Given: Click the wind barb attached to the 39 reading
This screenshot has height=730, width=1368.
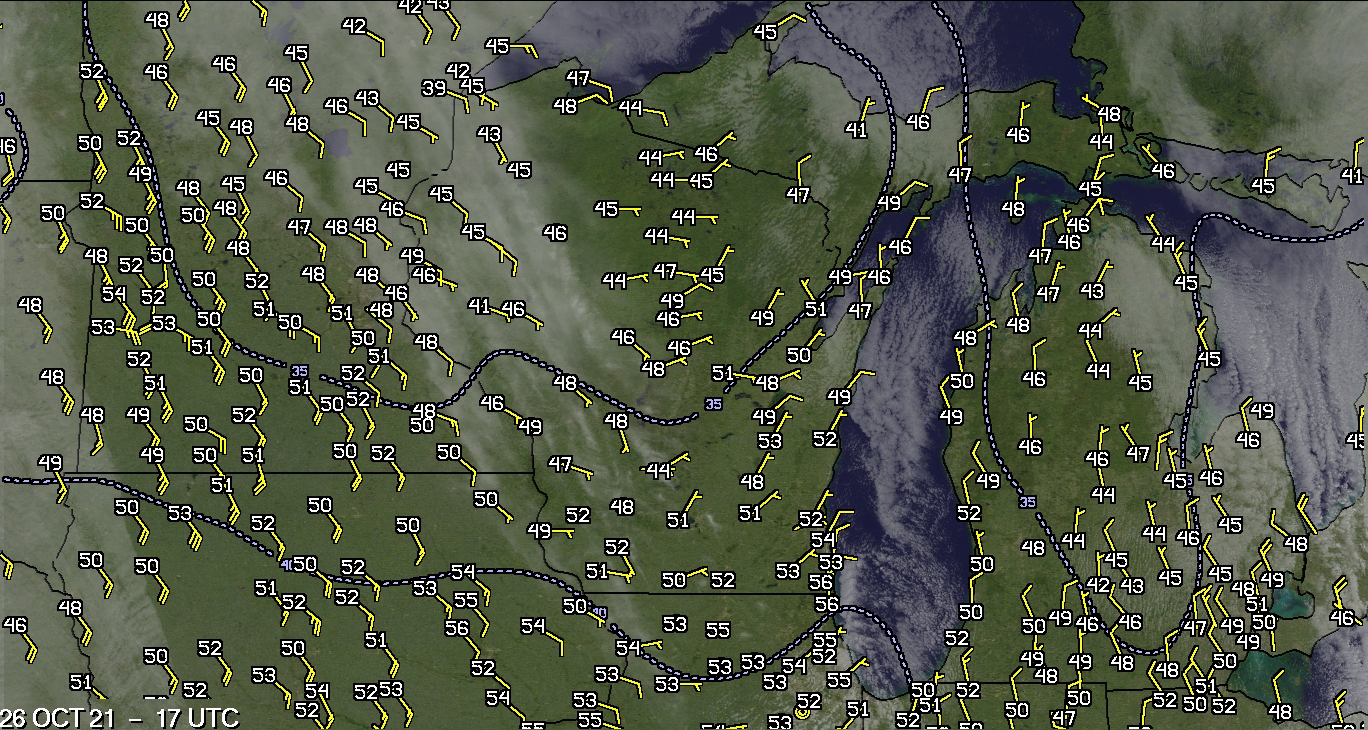Looking at the screenshot, I should tap(456, 98).
